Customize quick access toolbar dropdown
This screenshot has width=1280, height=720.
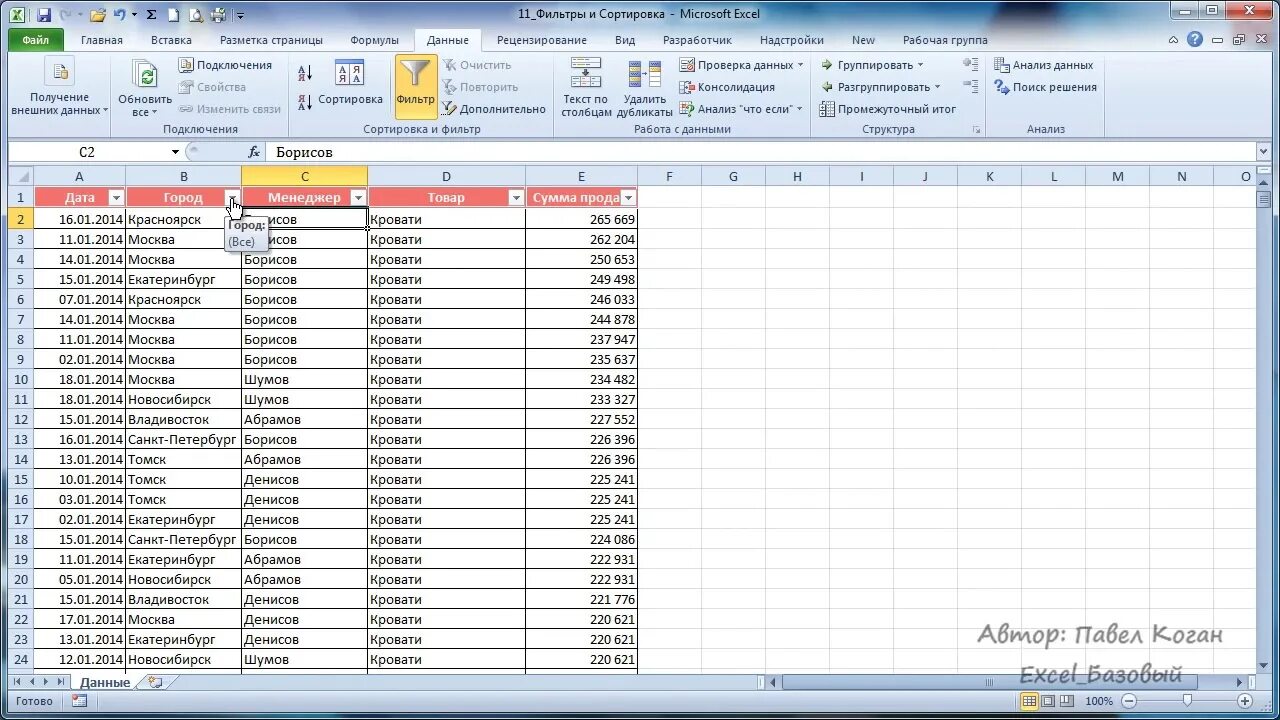[241, 15]
